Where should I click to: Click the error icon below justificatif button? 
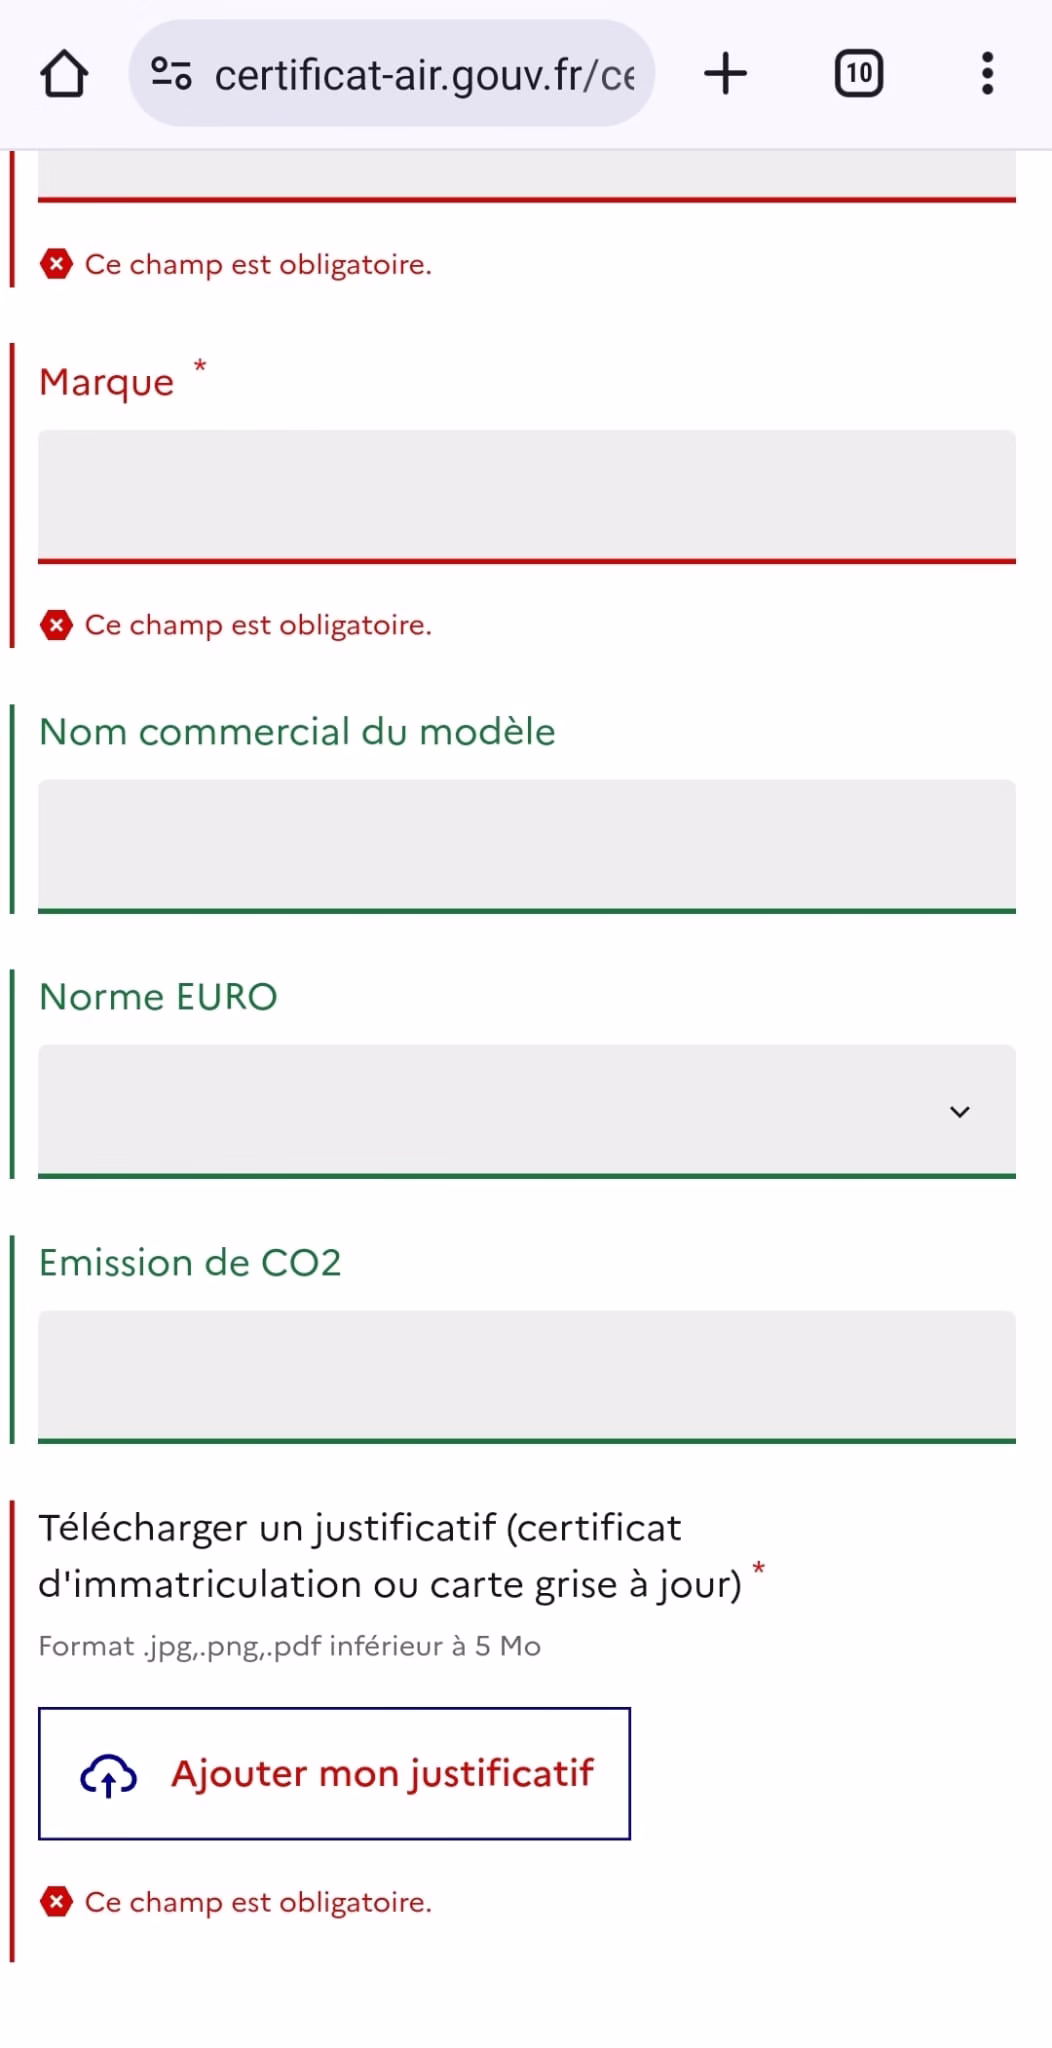(56, 1902)
